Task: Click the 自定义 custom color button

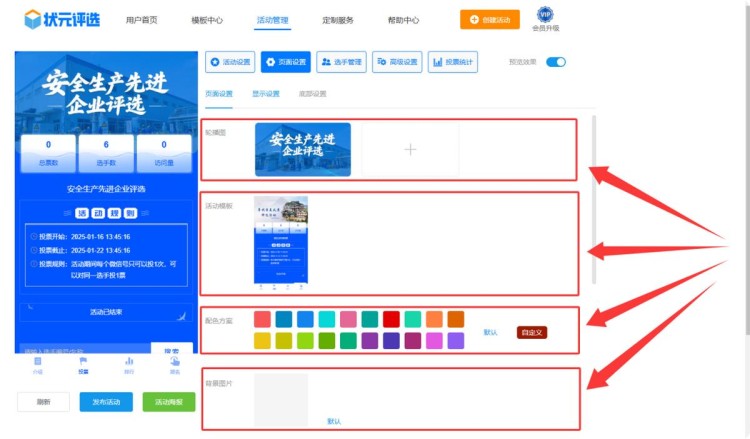Action: point(531,332)
